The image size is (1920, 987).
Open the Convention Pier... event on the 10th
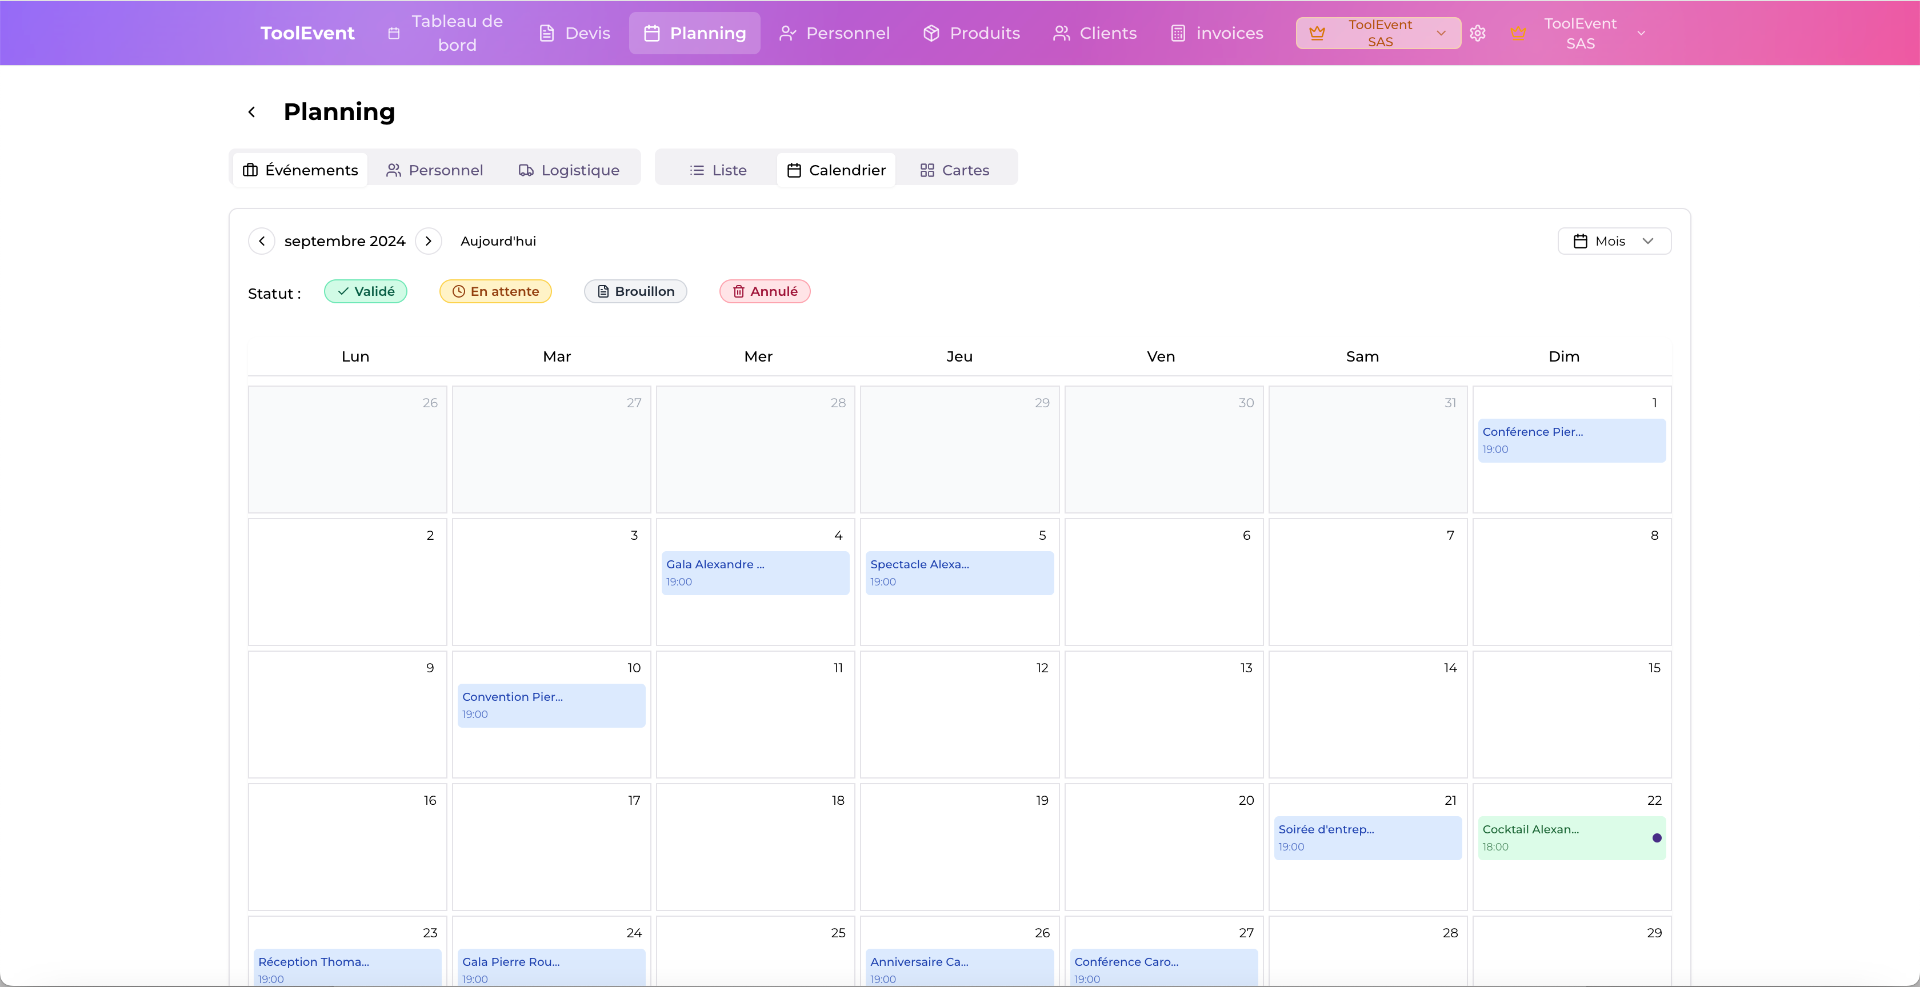(x=551, y=705)
